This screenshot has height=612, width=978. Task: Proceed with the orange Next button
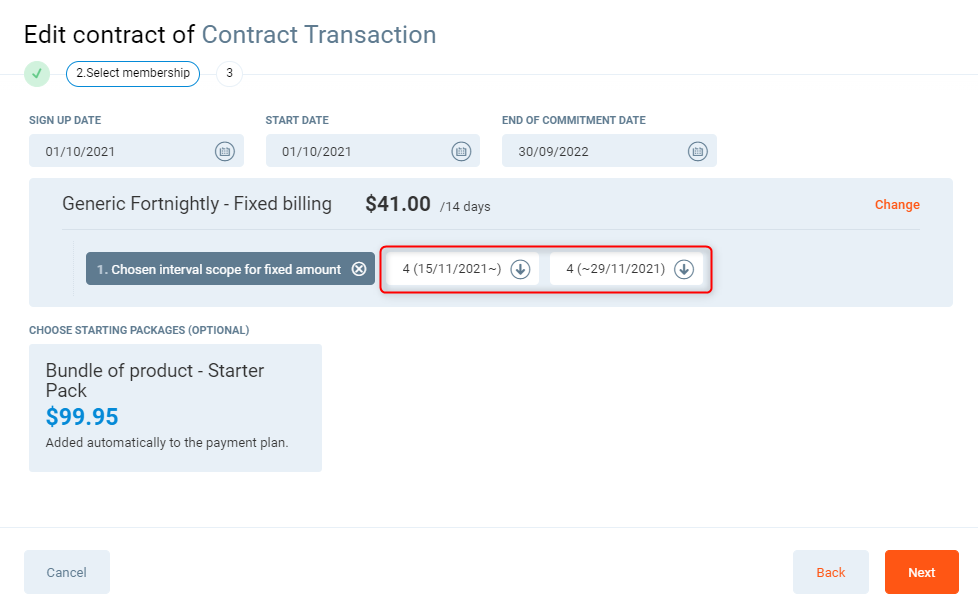[921, 572]
